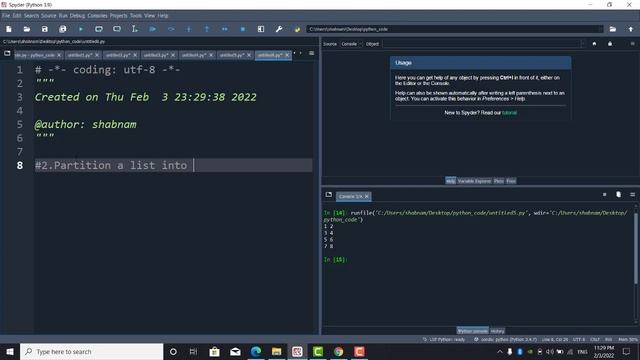
Task: Open the Projects menu
Action: tap(118, 16)
